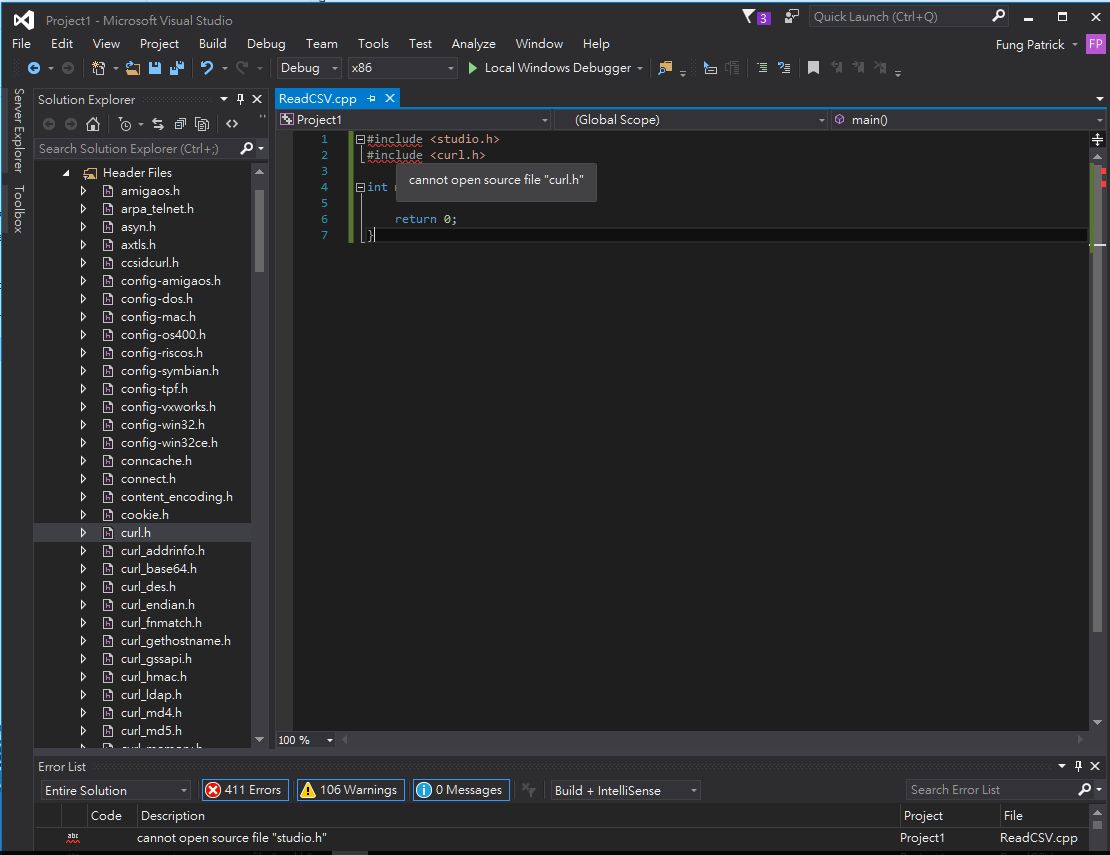Click the Open File folder icon
1110x855 pixels.
click(132, 68)
